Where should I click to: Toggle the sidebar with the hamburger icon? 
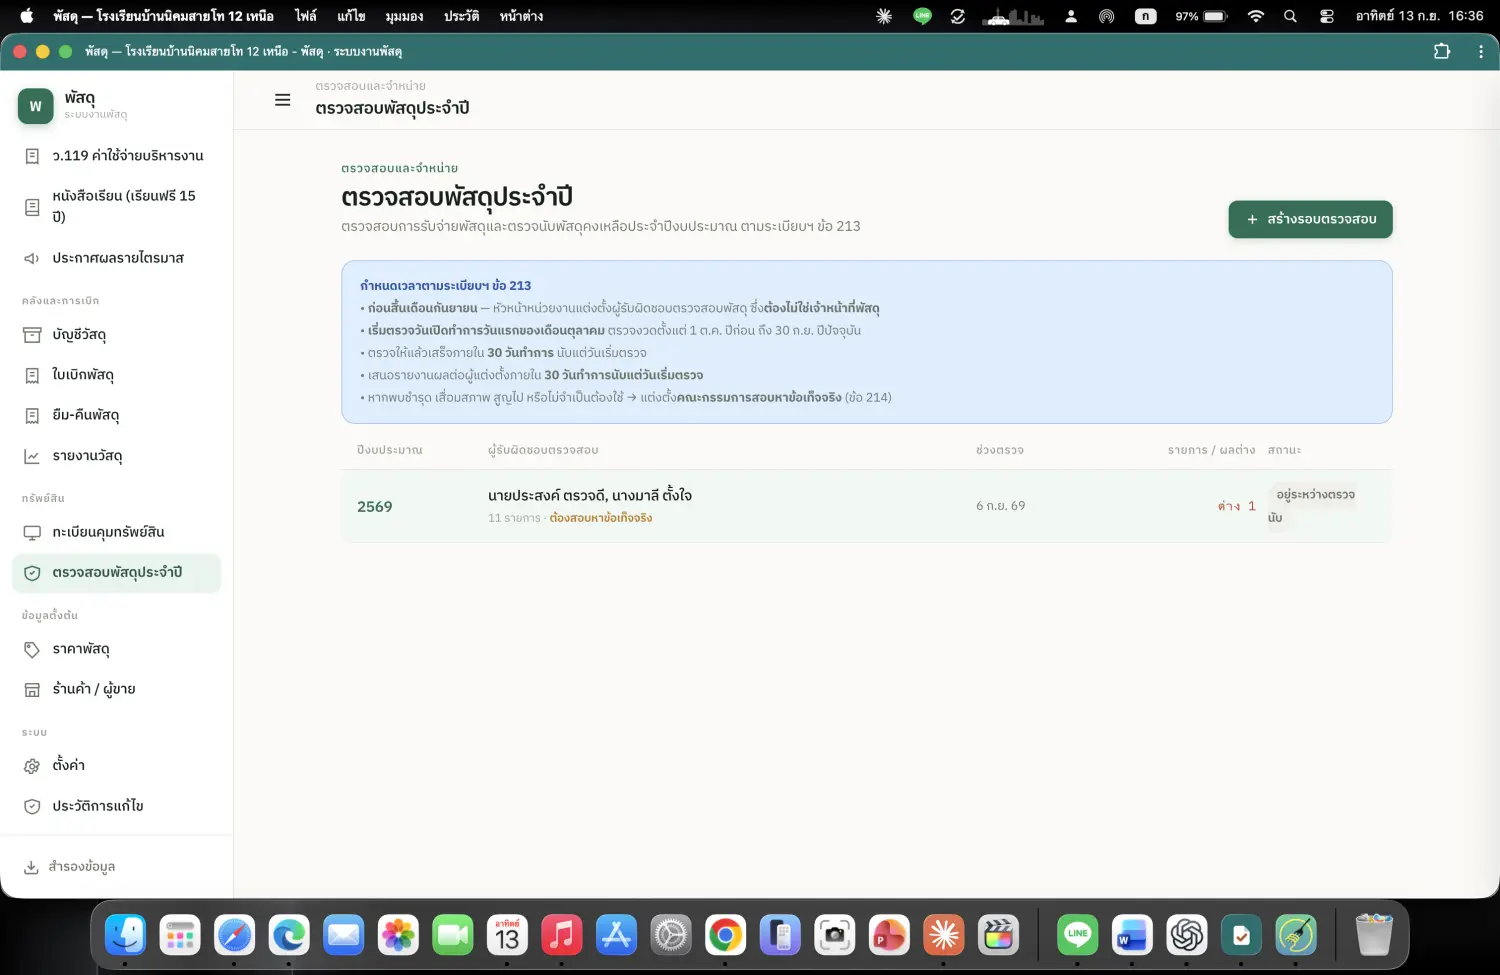click(283, 100)
